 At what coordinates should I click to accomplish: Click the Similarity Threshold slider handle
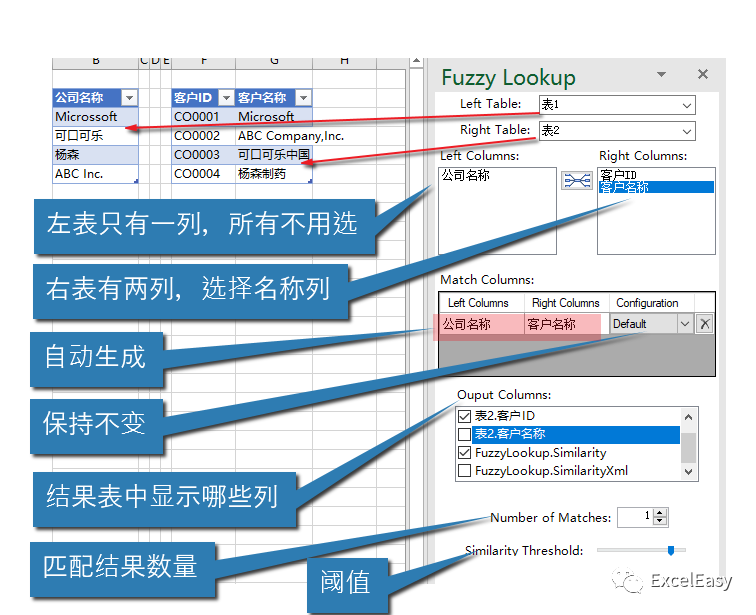pyautogui.click(x=671, y=550)
